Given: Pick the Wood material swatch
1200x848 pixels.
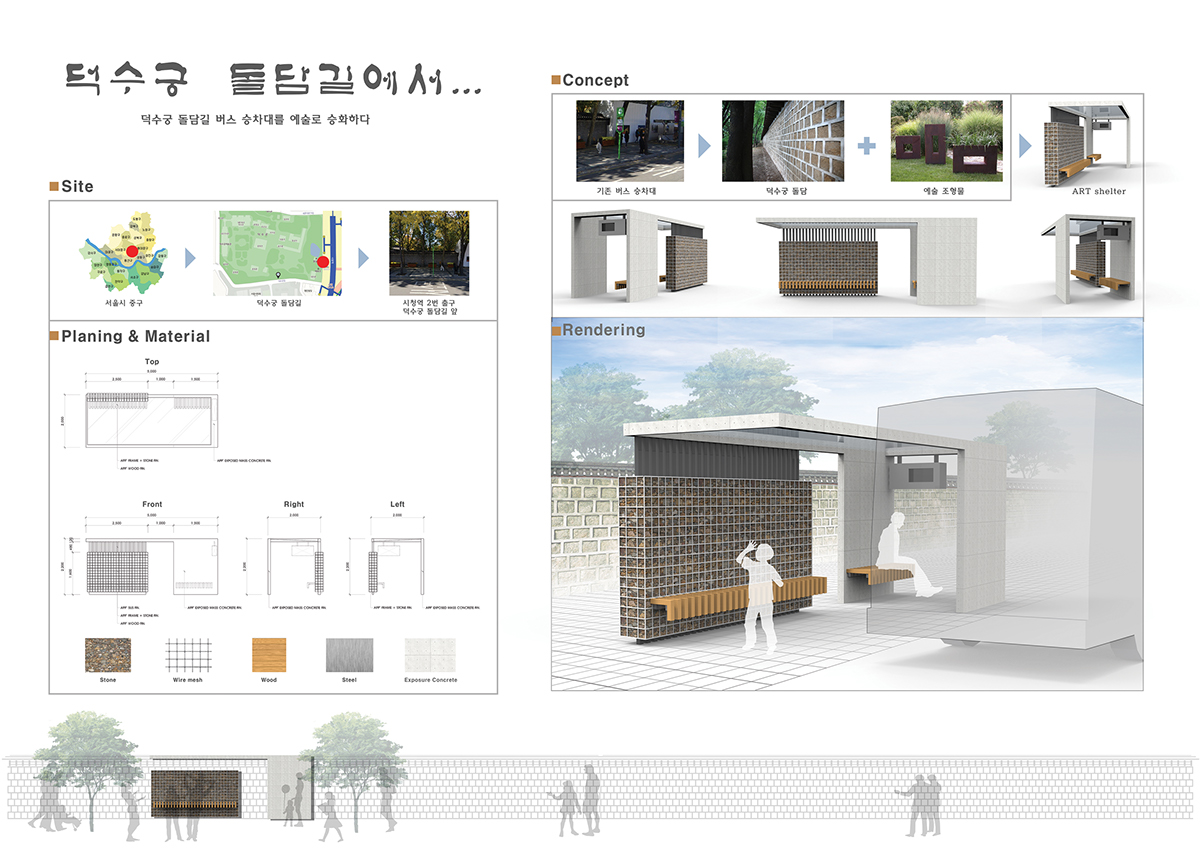Looking at the screenshot, I should click(x=268, y=654).
